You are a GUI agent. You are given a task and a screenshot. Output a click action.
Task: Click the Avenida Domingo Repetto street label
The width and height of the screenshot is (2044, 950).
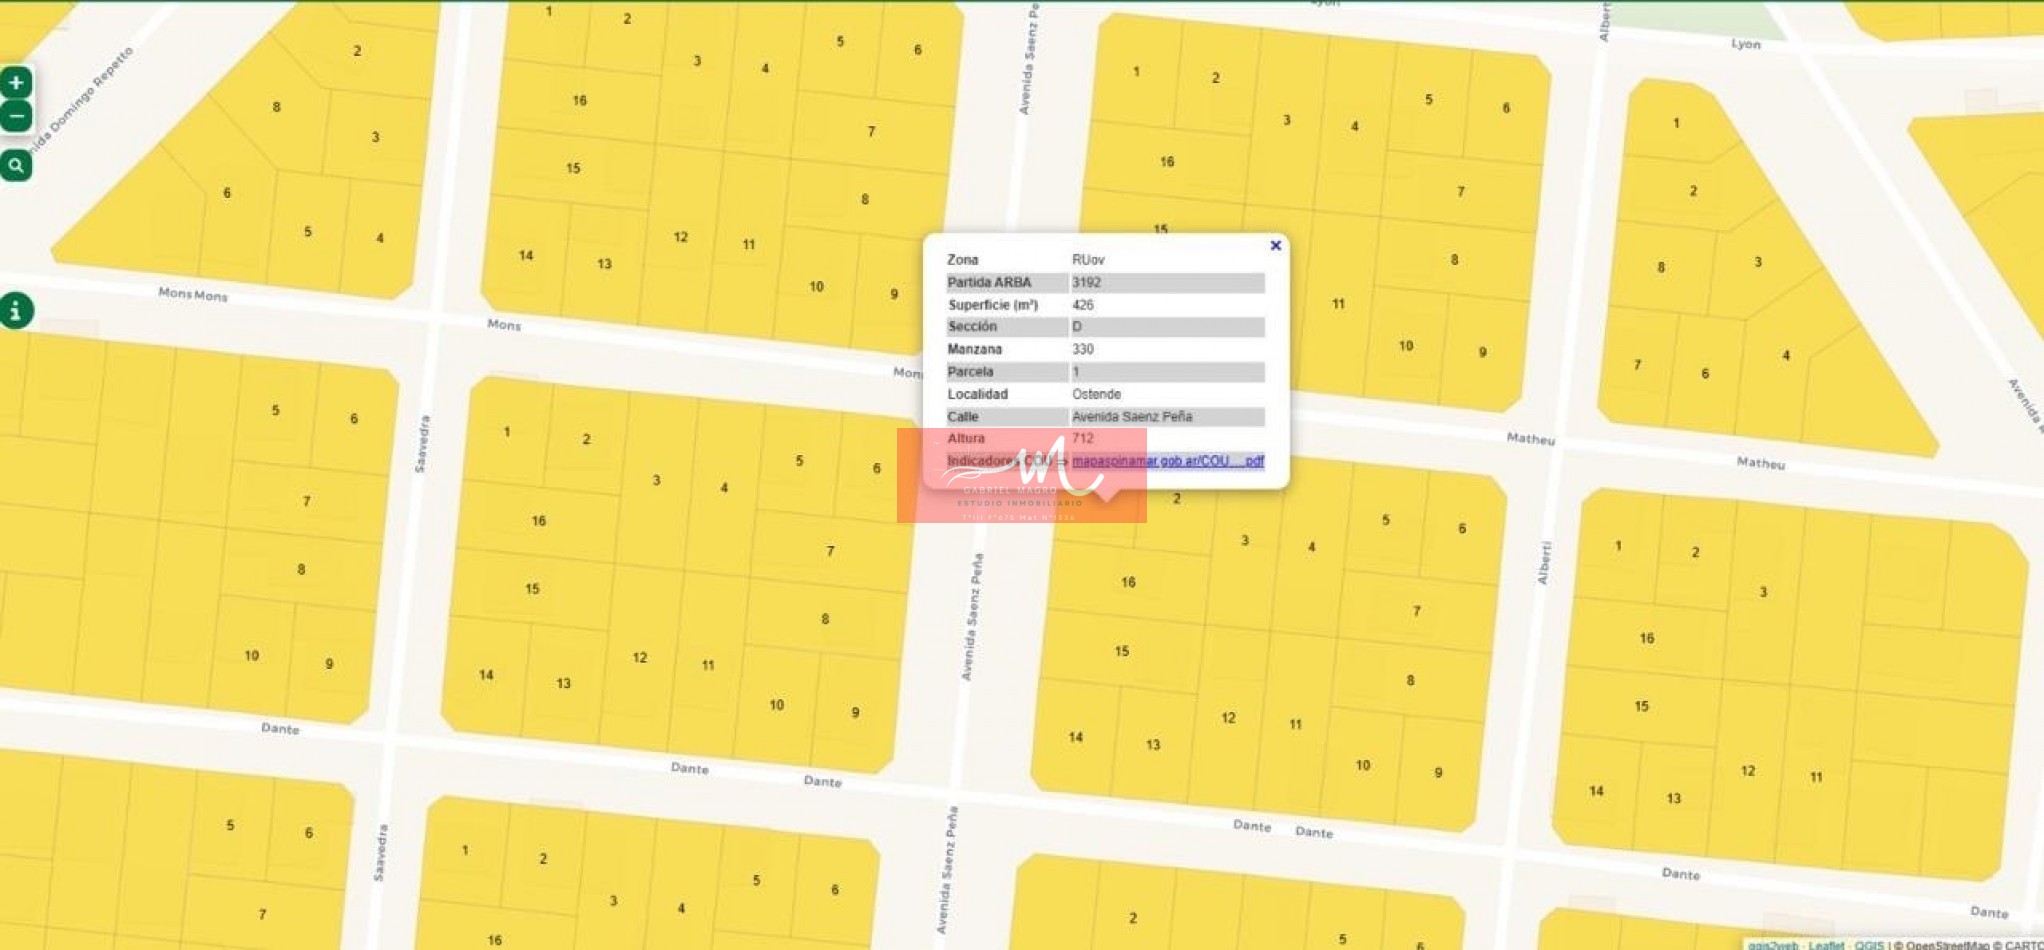coord(82,101)
